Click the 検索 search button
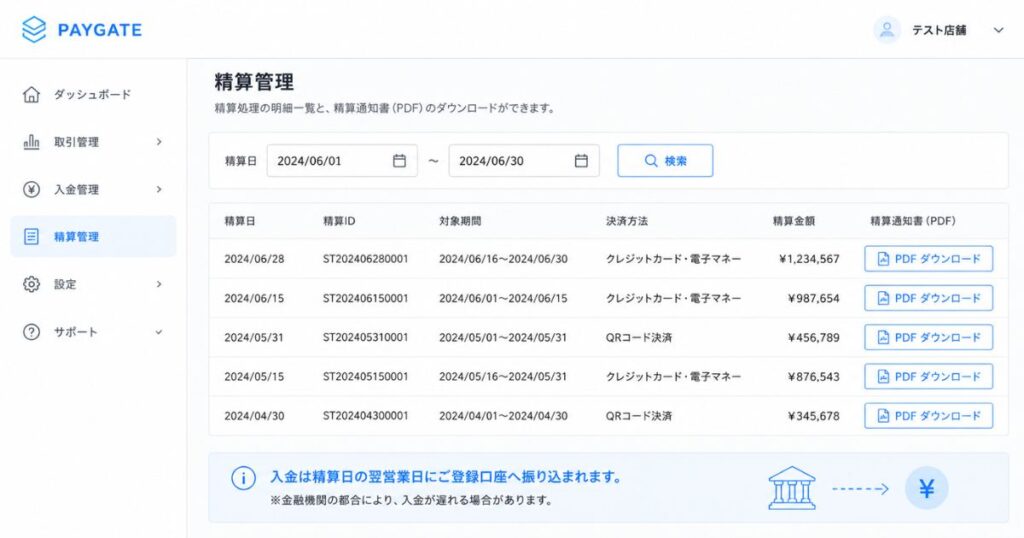The width and height of the screenshot is (1024, 538). pyautogui.click(x=665, y=161)
